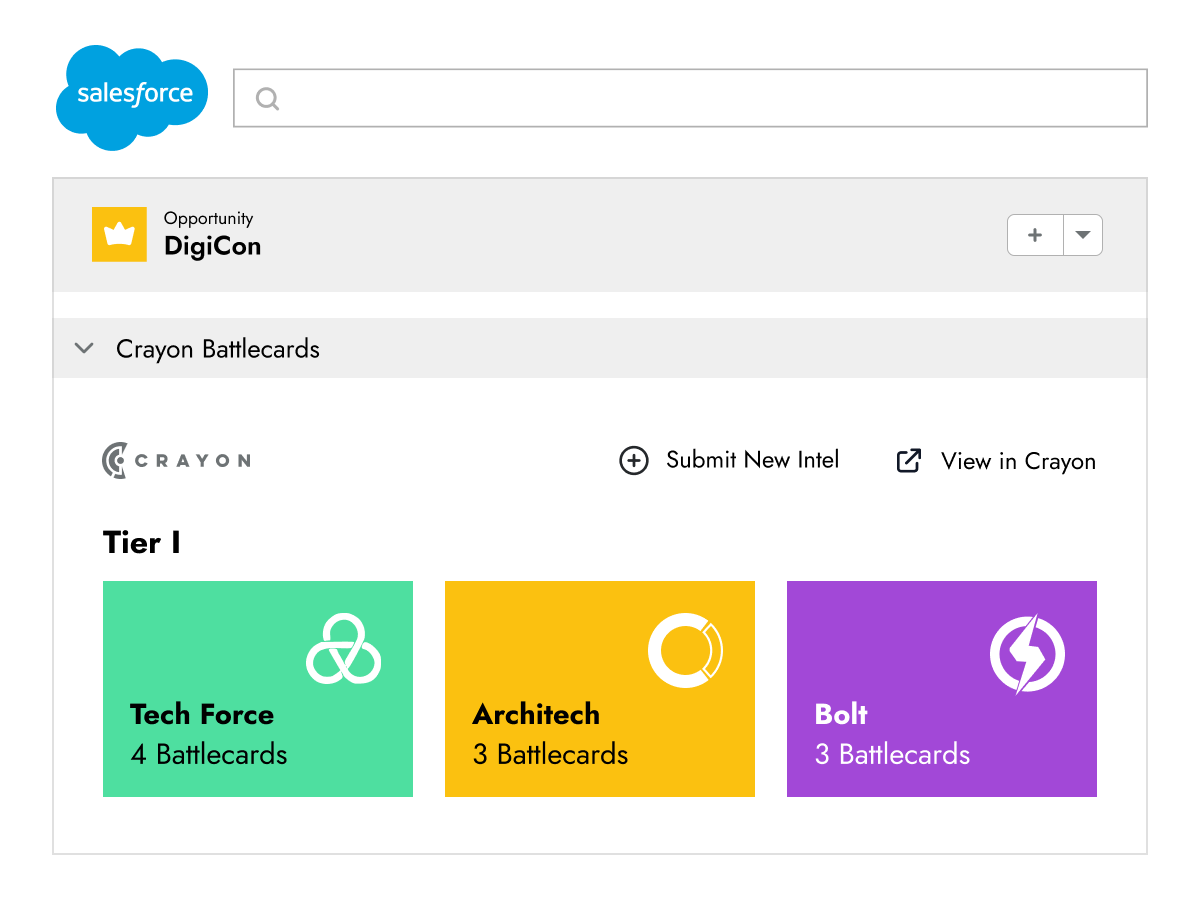Viewport: 1200px width, 900px height.
Task: Click the circled plus Submit Intel icon
Action: 634,461
